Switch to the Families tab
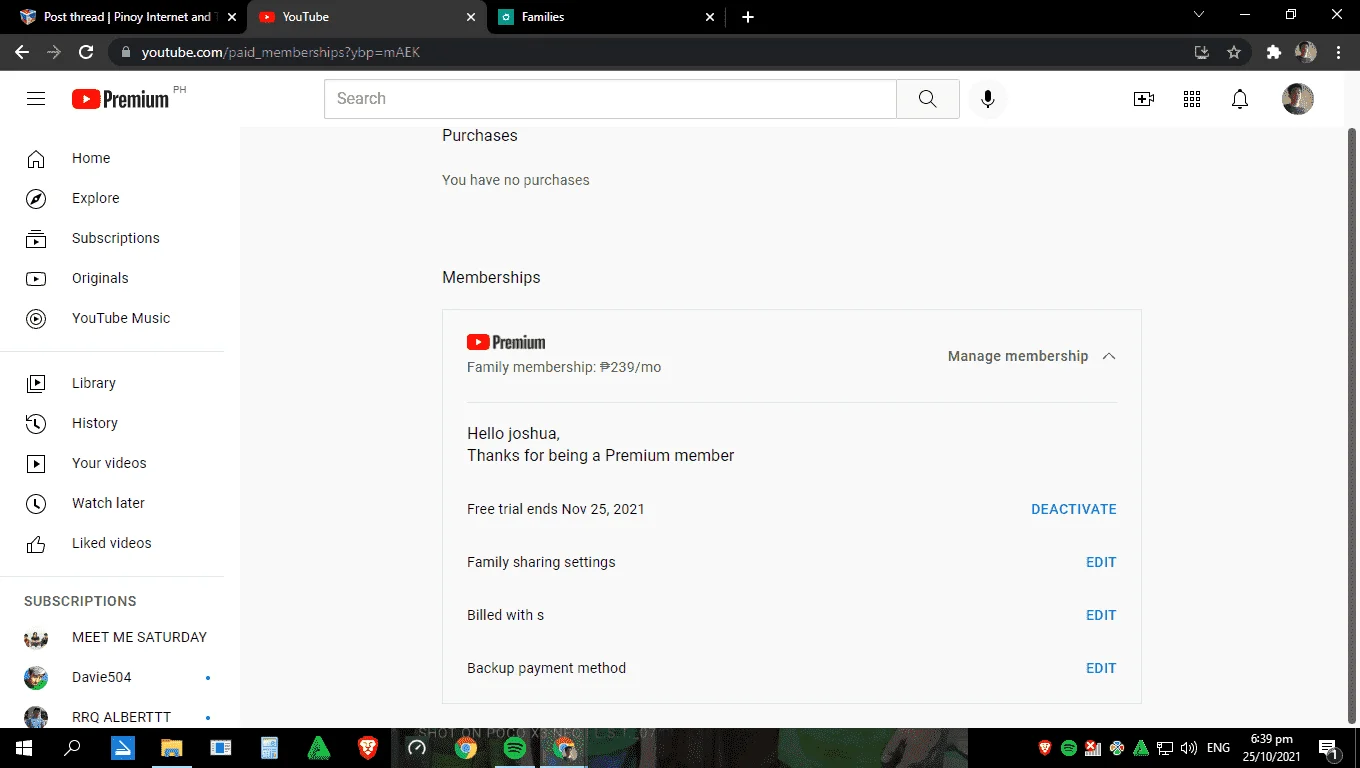1360x768 pixels. coord(608,17)
